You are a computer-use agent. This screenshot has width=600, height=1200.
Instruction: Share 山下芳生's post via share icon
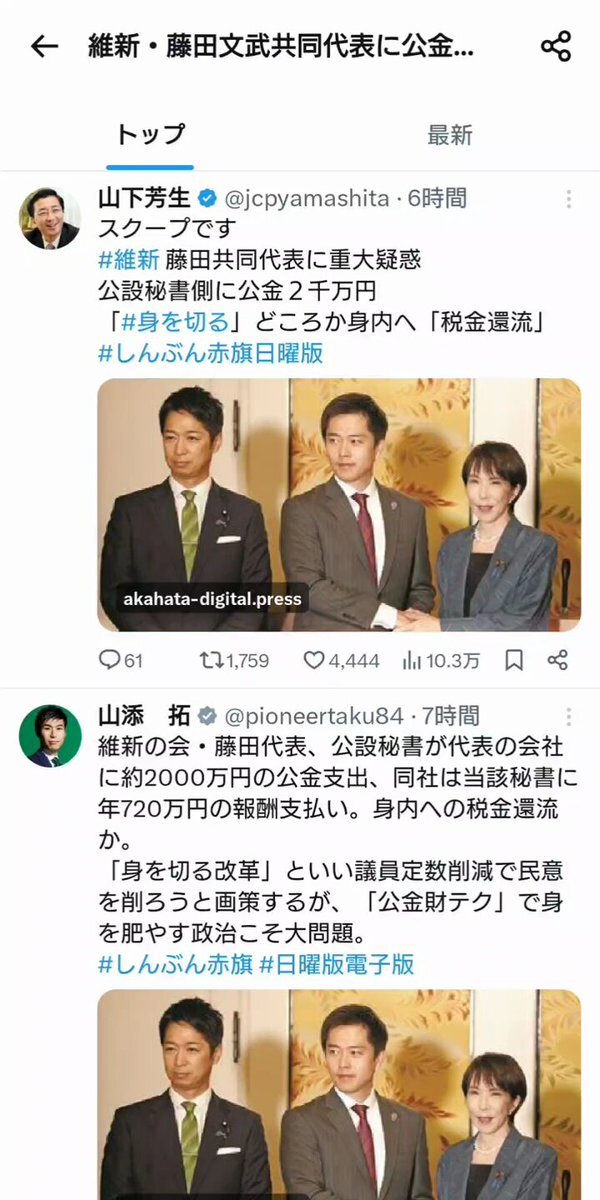point(558,660)
